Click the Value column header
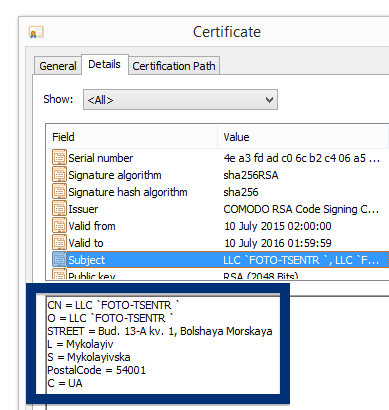Image resolution: width=389 pixels, height=410 pixels. tap(303, 137)
